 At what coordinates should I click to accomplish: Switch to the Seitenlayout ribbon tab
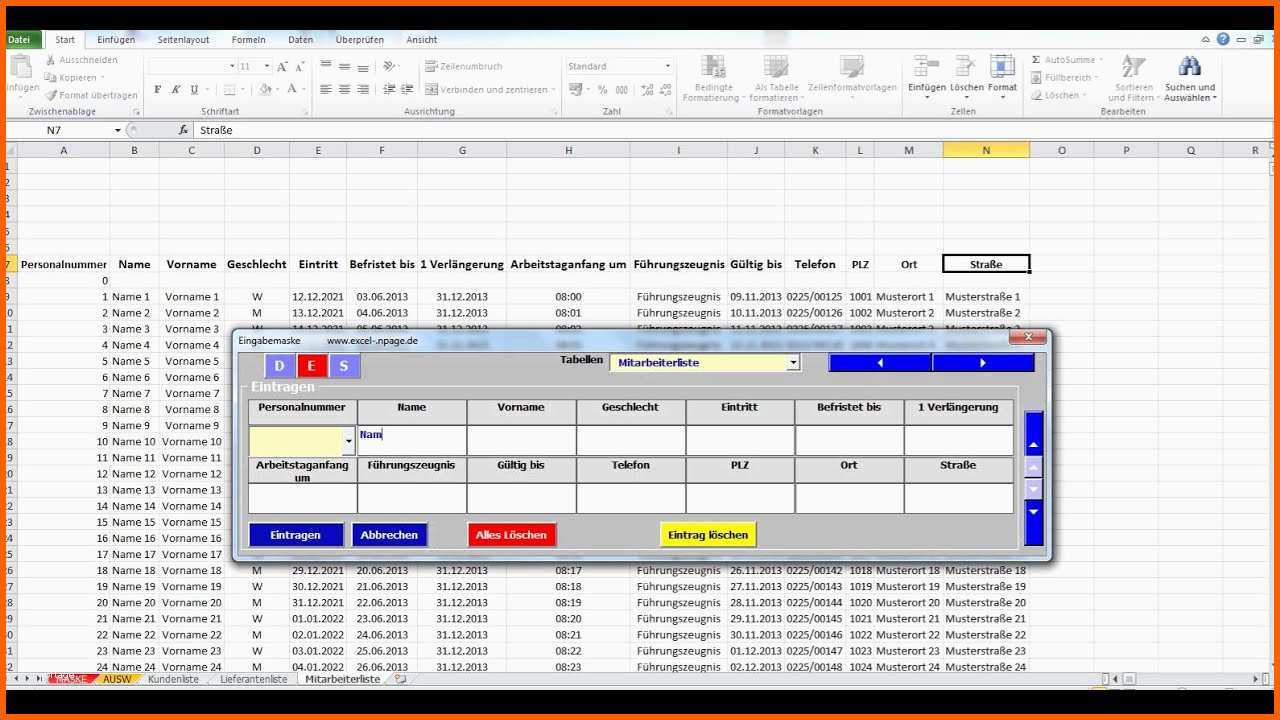tap(183, 40)
